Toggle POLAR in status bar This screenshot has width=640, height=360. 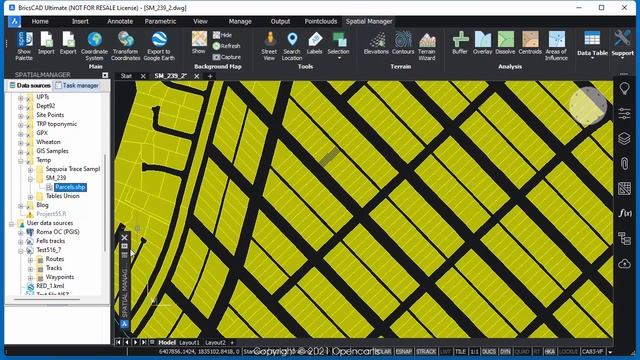click(x=383, y=351)
